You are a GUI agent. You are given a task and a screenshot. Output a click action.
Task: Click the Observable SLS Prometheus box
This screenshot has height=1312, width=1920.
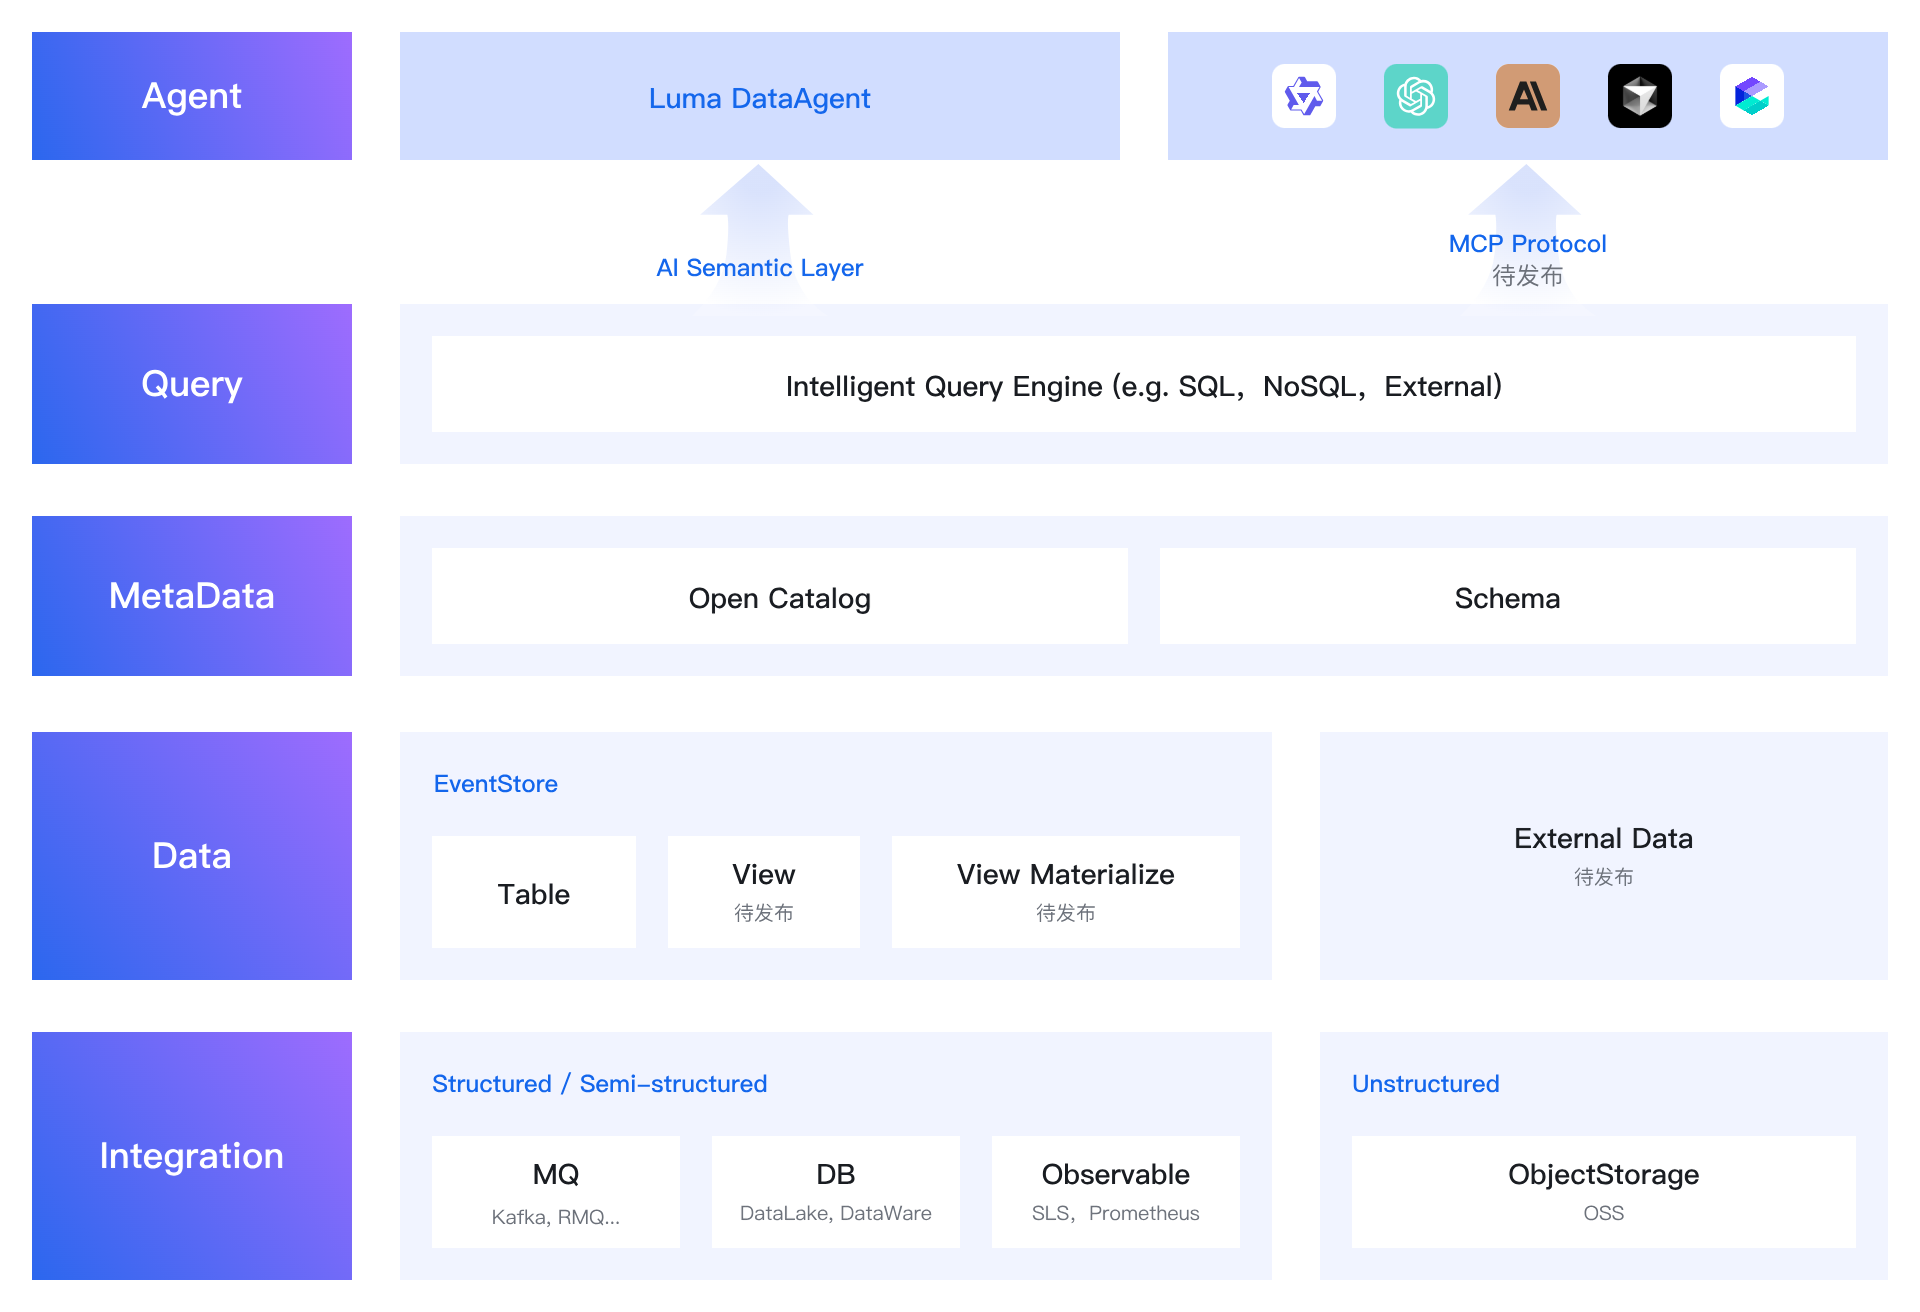click(1116, 1192)
